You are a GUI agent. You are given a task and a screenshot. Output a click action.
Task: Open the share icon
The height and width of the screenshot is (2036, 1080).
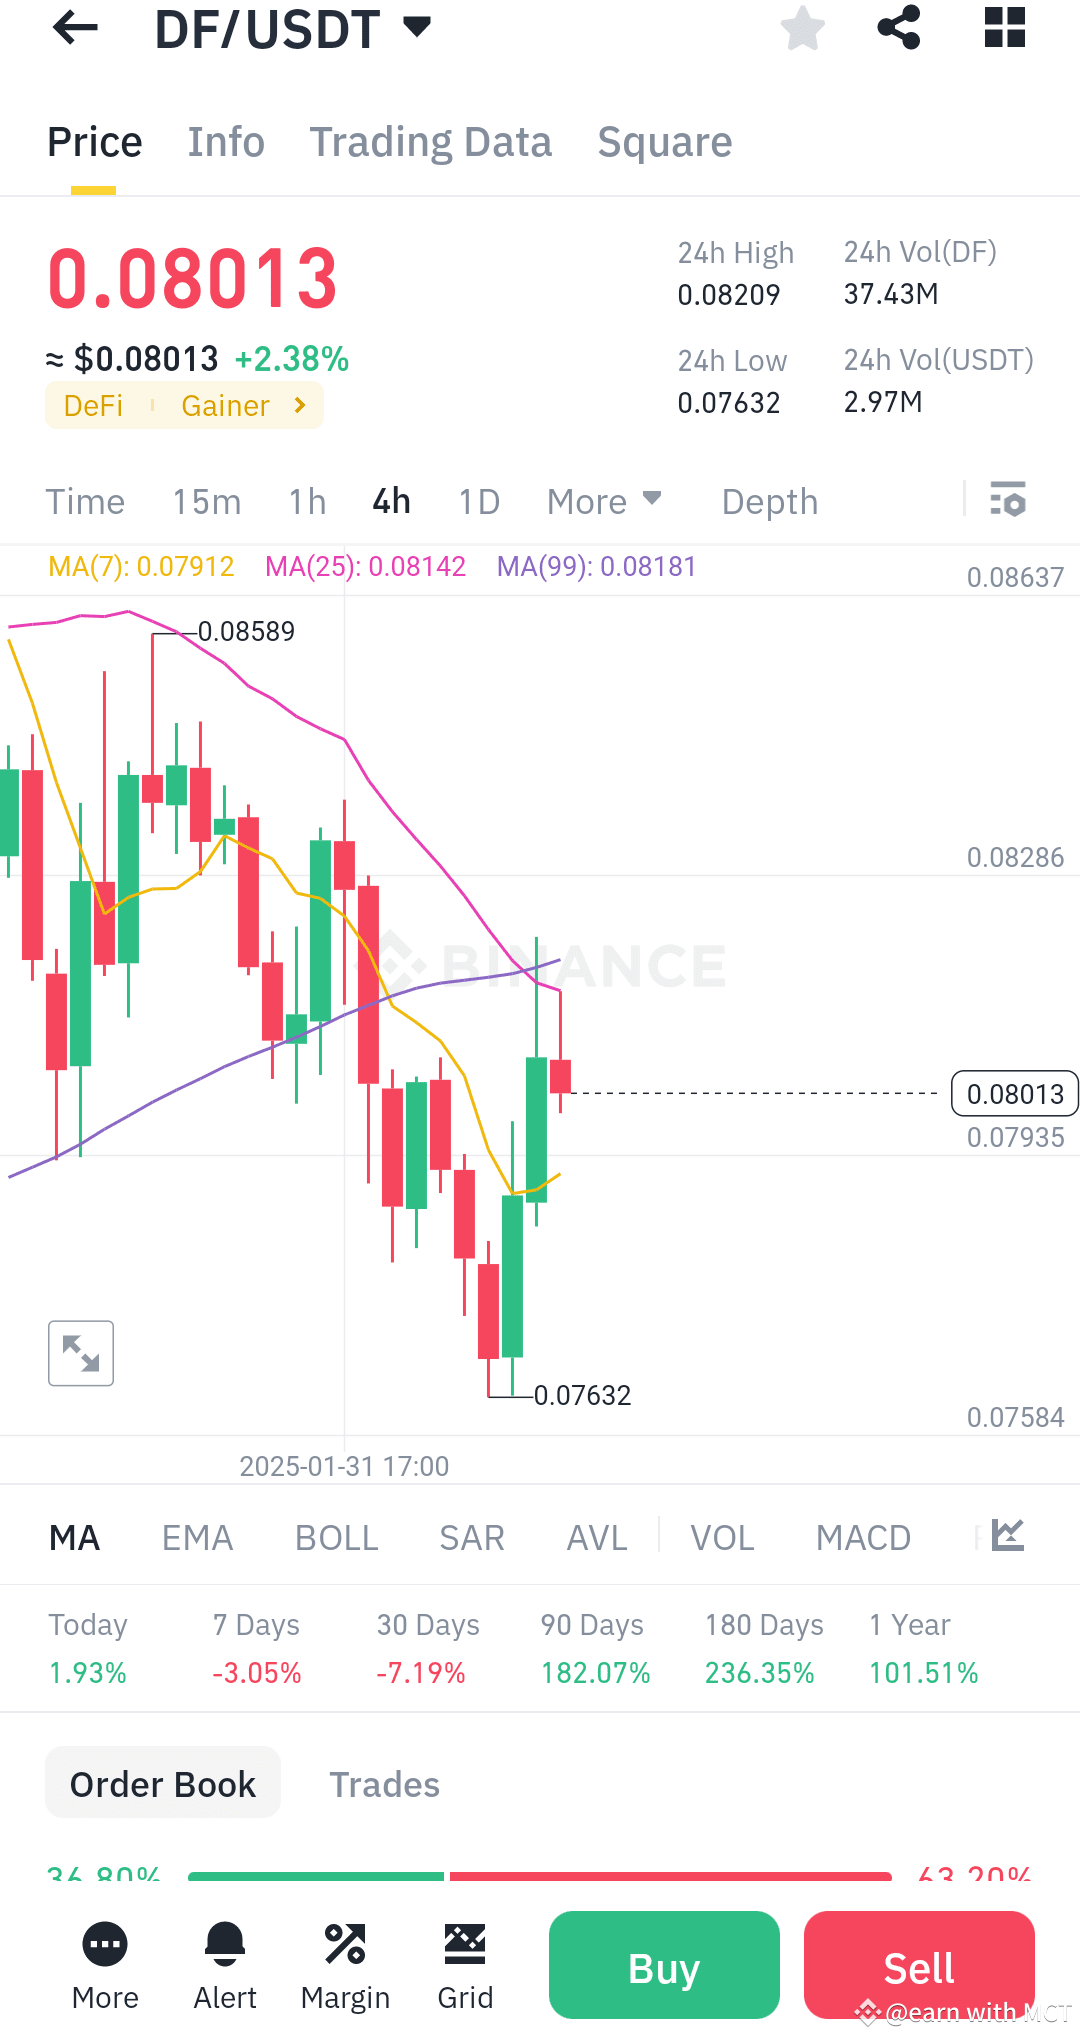[x=898, y=29]
